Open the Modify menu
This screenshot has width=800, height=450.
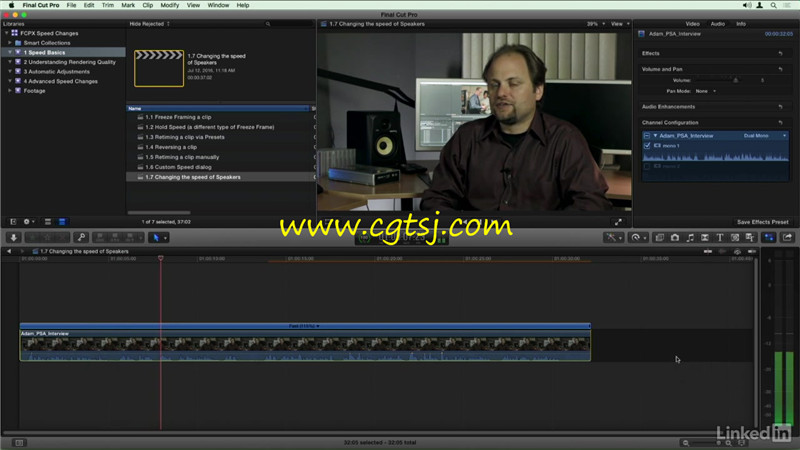click(169, 5)
